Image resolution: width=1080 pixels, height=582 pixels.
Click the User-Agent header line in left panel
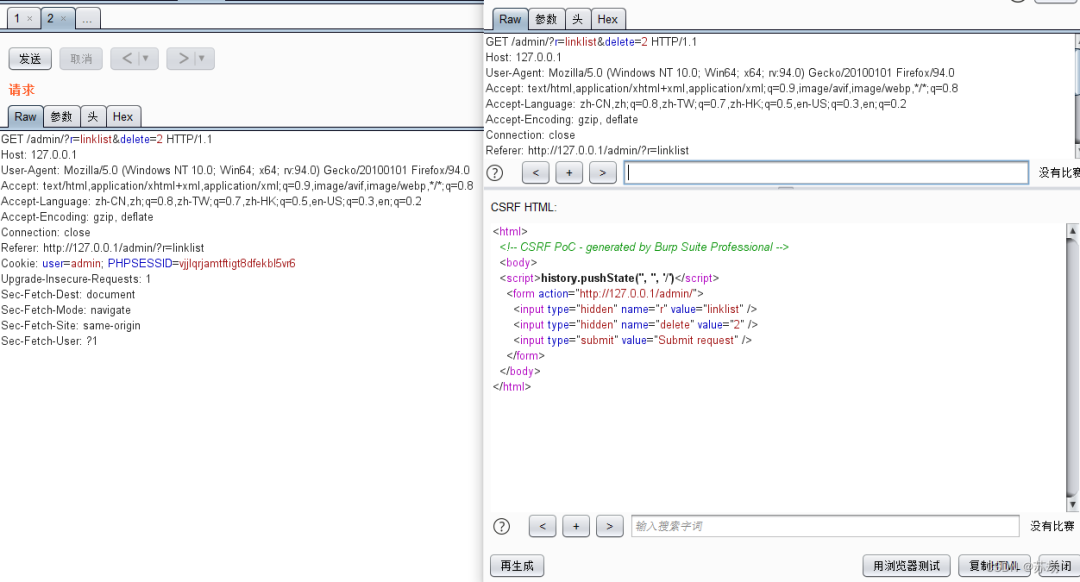click(236, 170)
